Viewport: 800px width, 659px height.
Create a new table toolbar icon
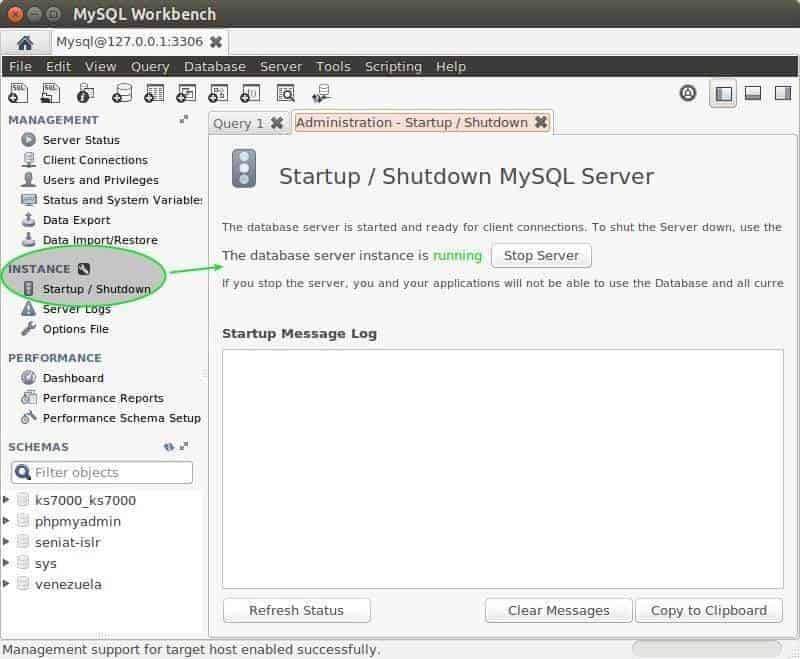coord(154,93)
